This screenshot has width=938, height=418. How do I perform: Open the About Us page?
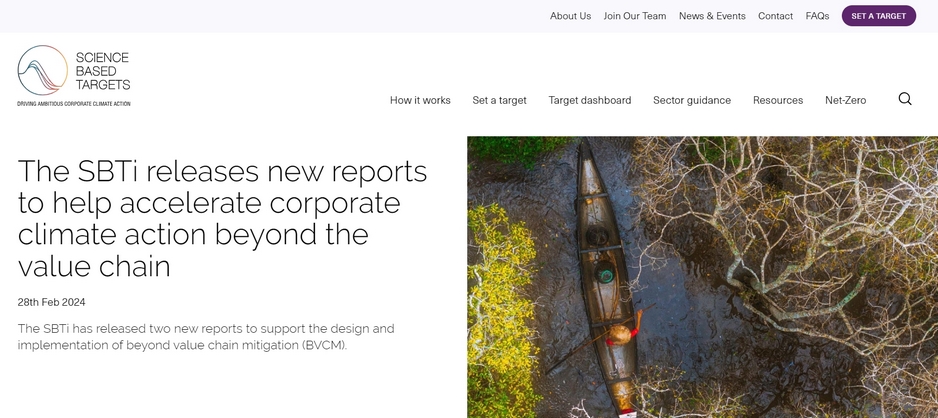(570, 16)
